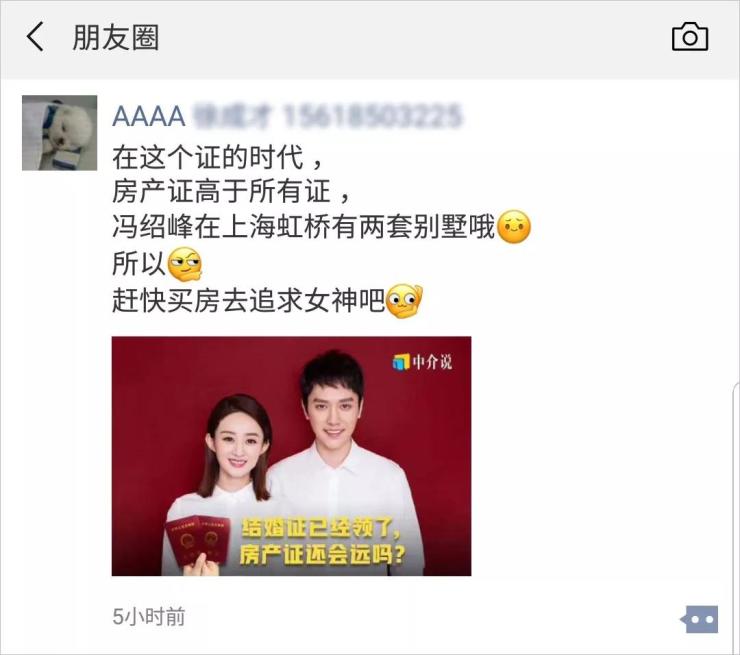Select the text line 在这个证的时代
Screen dimensions: 740x655
218,158
